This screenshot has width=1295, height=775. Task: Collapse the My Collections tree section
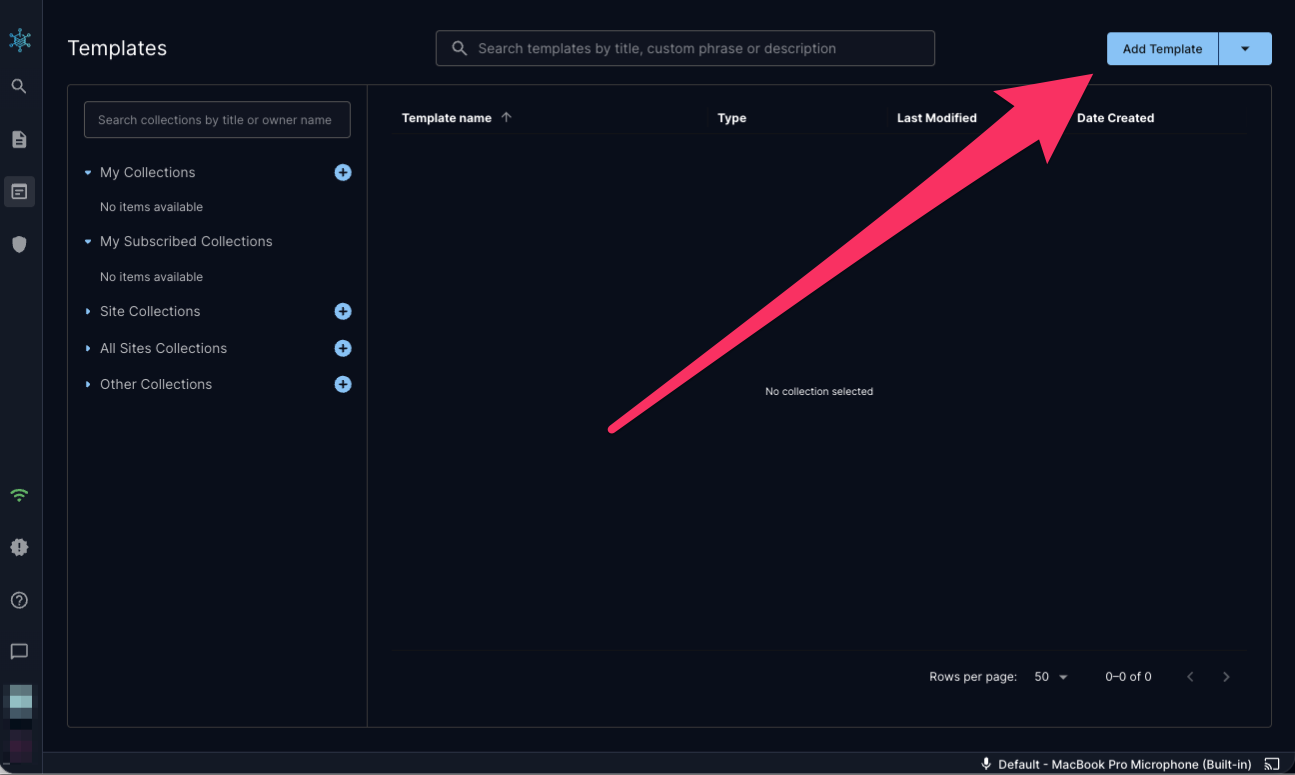[x=88, y=173]
